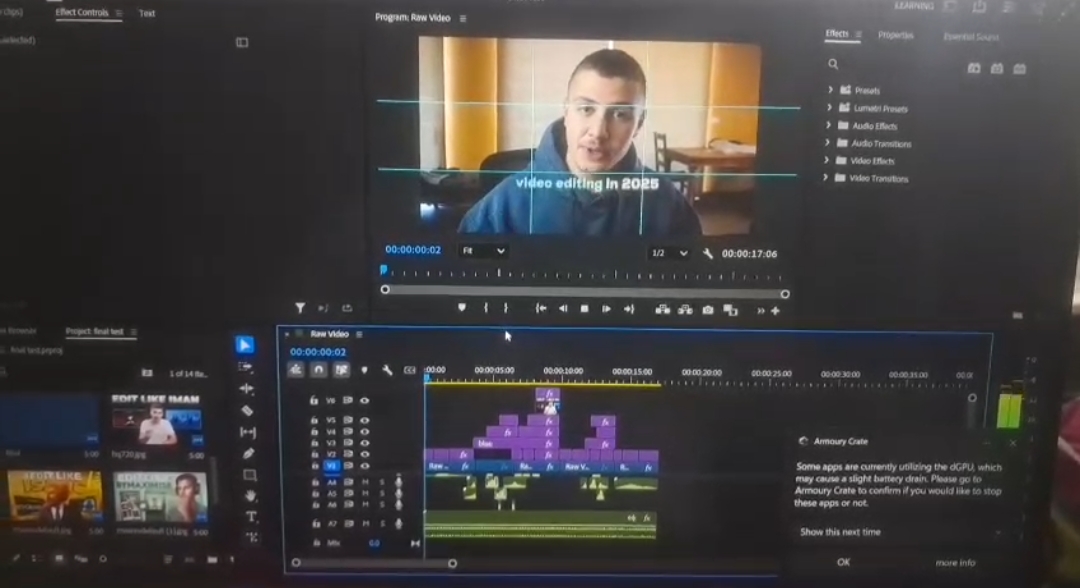Image resolution: width=1080 pixels, height=588 pixels.
Task: Open timeline display settings wrench
Action: click(x=387, y=370)
